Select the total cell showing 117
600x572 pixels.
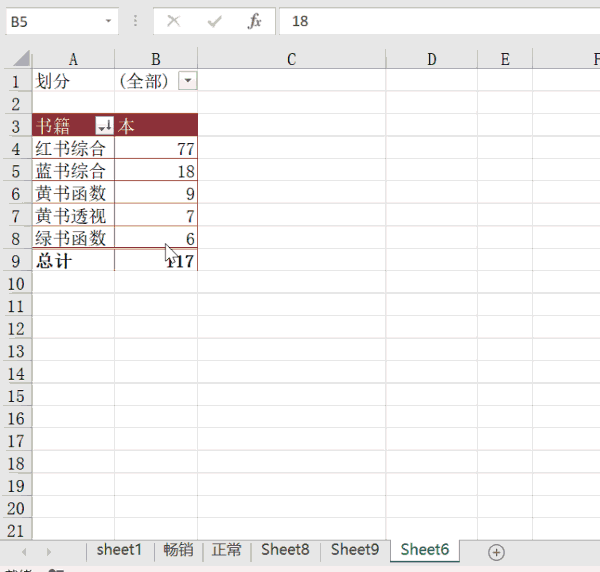156,261
